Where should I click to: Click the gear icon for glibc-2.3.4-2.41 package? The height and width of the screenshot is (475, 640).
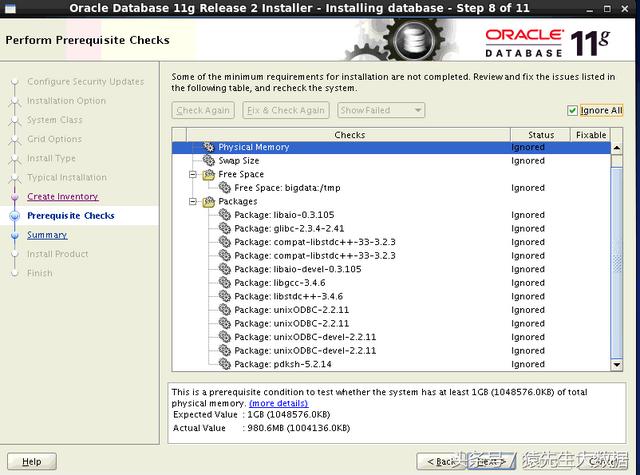[224, 228]
